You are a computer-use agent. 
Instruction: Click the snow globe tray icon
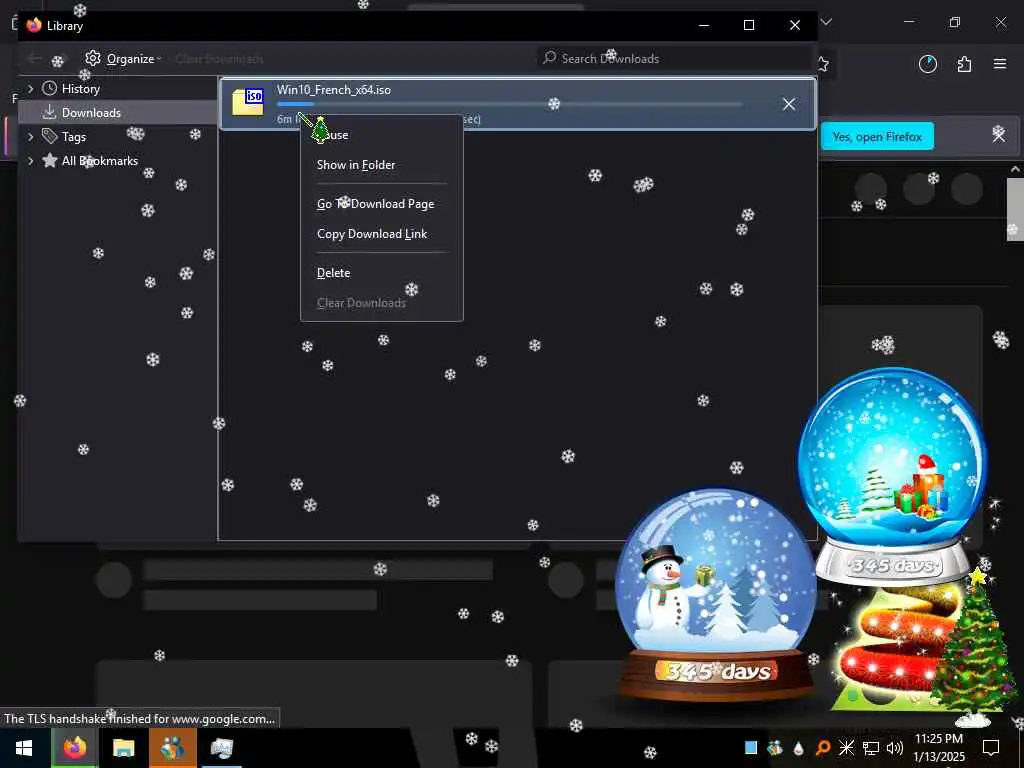click(x=775, y=748)
